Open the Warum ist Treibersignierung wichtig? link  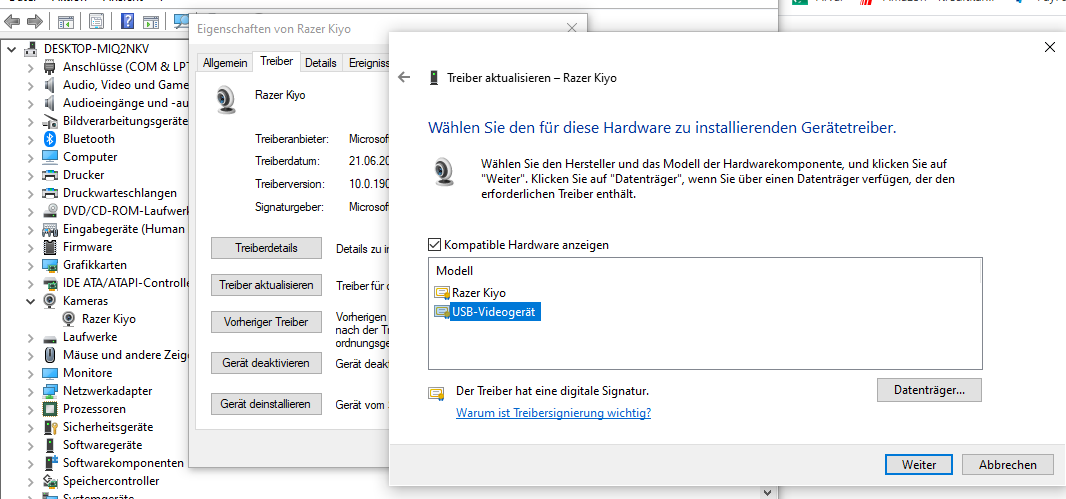(553, 413)
